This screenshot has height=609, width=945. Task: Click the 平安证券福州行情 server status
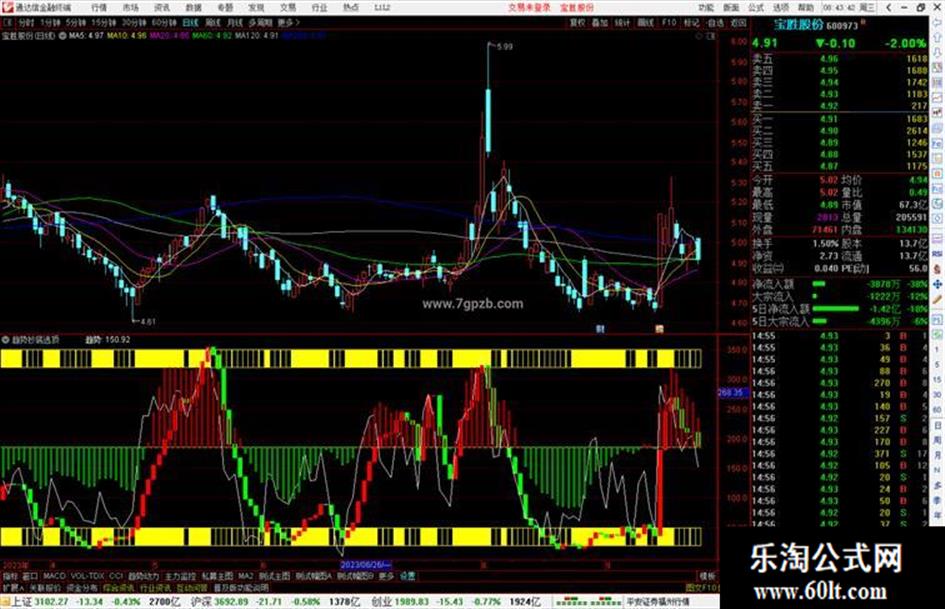(658, 601)
